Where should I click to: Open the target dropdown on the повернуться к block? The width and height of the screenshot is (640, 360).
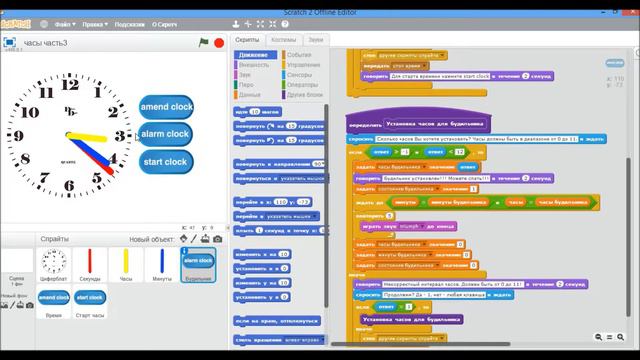[x=304, y=178]
